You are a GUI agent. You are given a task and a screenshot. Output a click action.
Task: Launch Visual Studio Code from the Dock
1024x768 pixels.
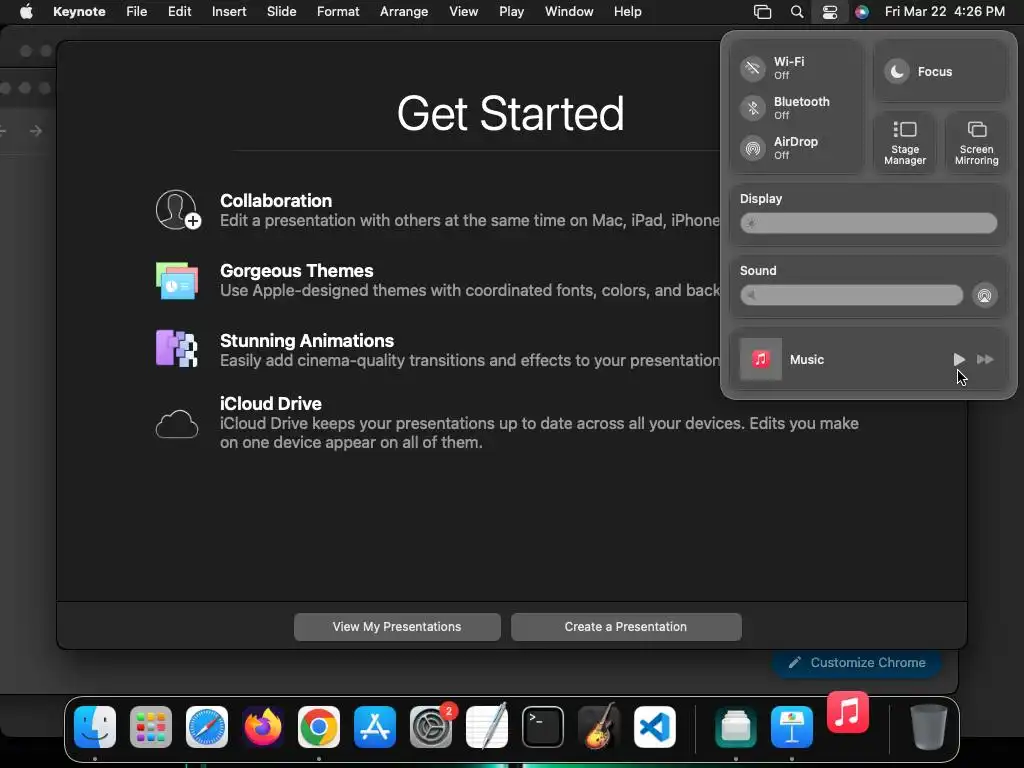pos(654,727)
